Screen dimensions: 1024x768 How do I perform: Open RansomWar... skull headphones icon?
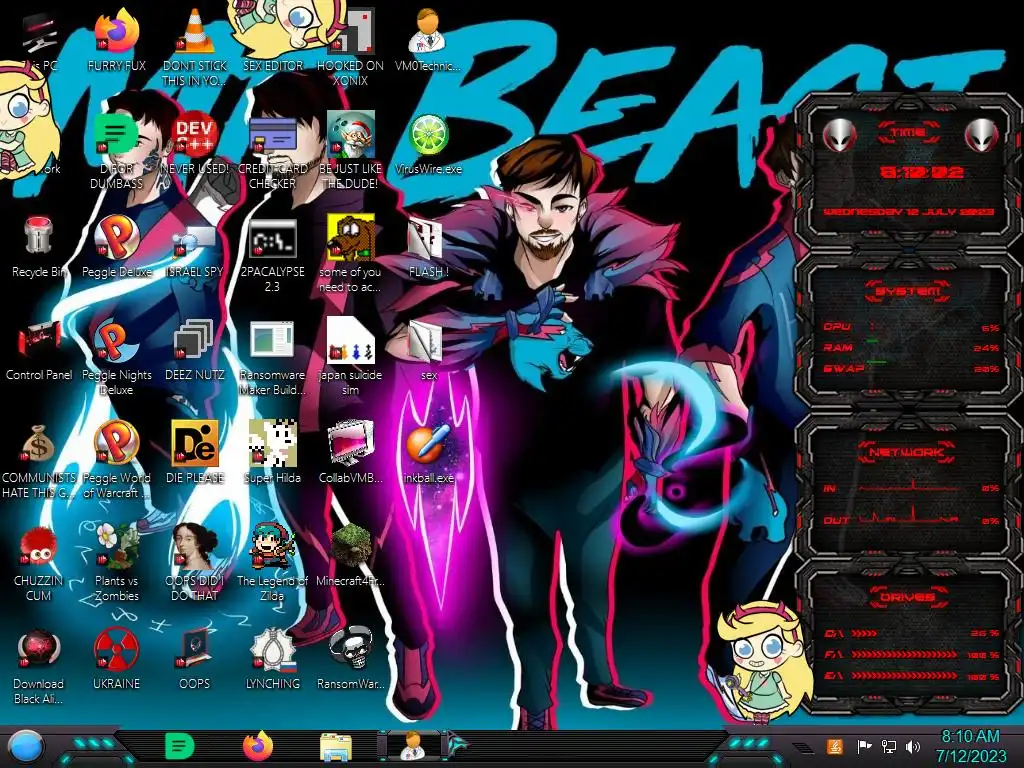(351, 658)
